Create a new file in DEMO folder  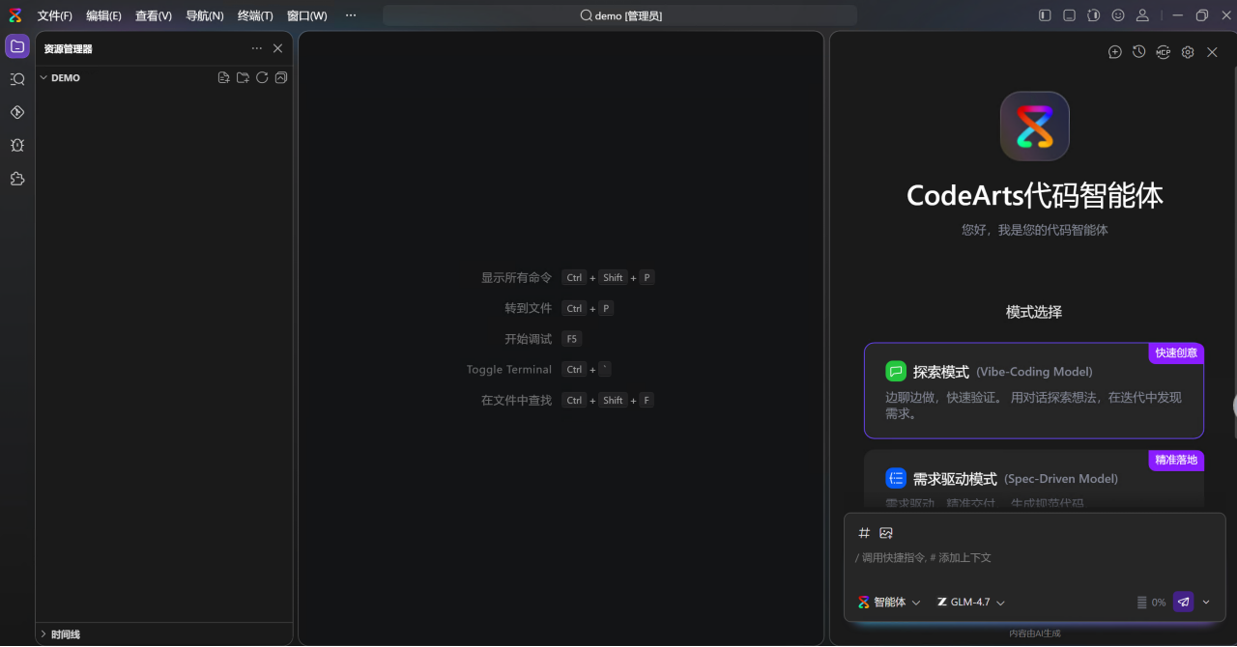224,78
